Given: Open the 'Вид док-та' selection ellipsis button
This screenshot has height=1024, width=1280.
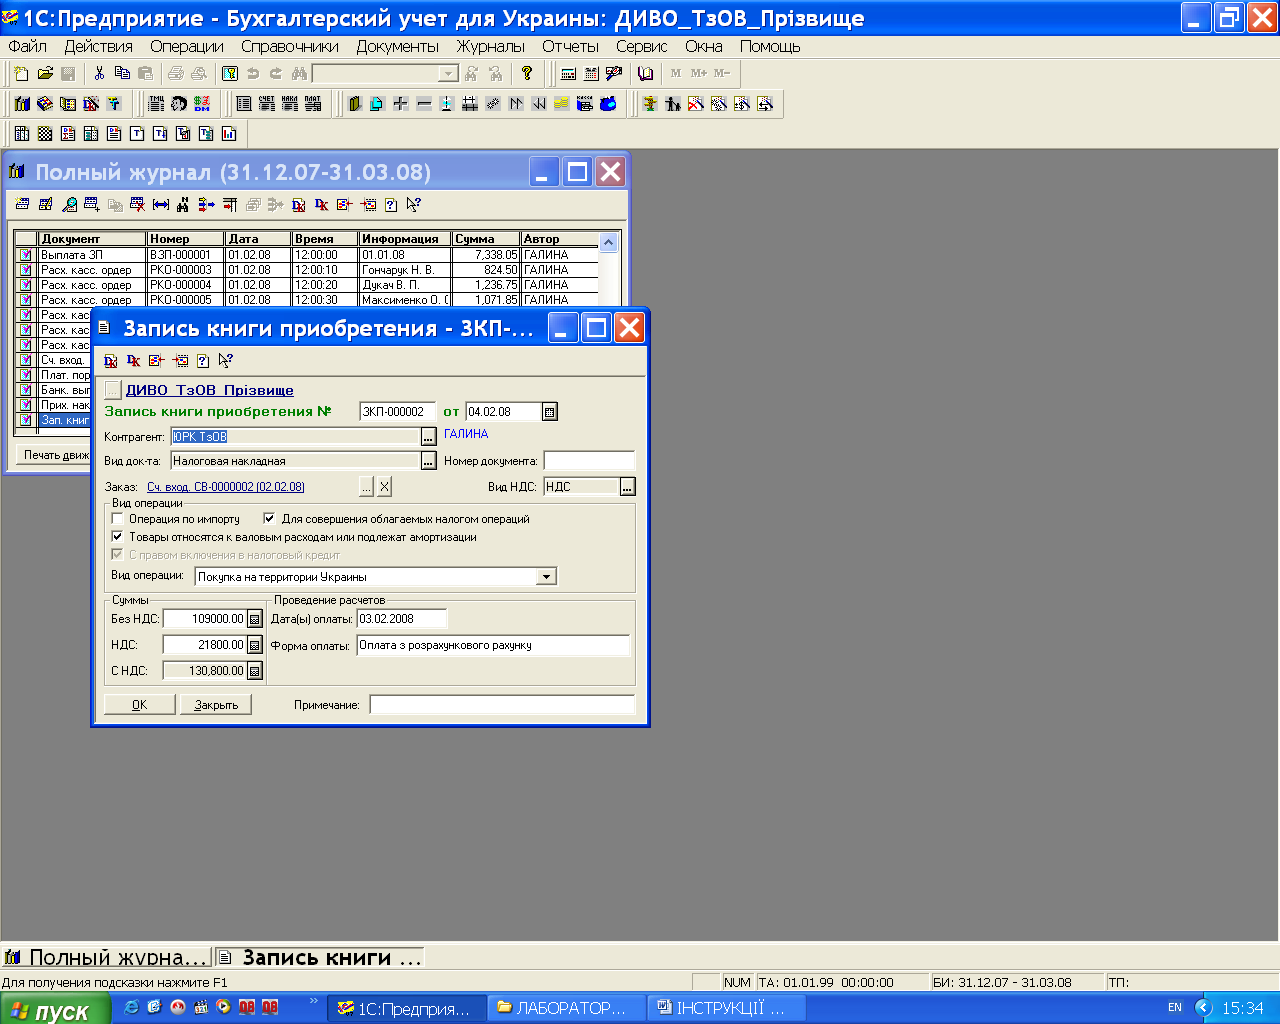Looking at the screenshot, I should pyautogui.click(x=428, y=461).
